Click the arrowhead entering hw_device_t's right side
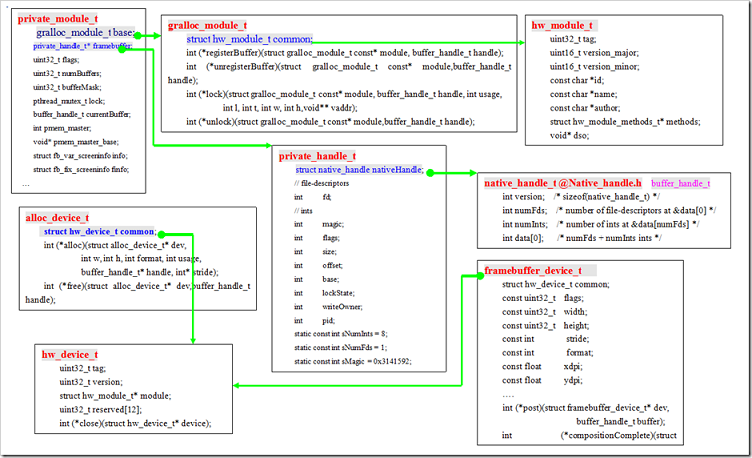 pos(236,385)
